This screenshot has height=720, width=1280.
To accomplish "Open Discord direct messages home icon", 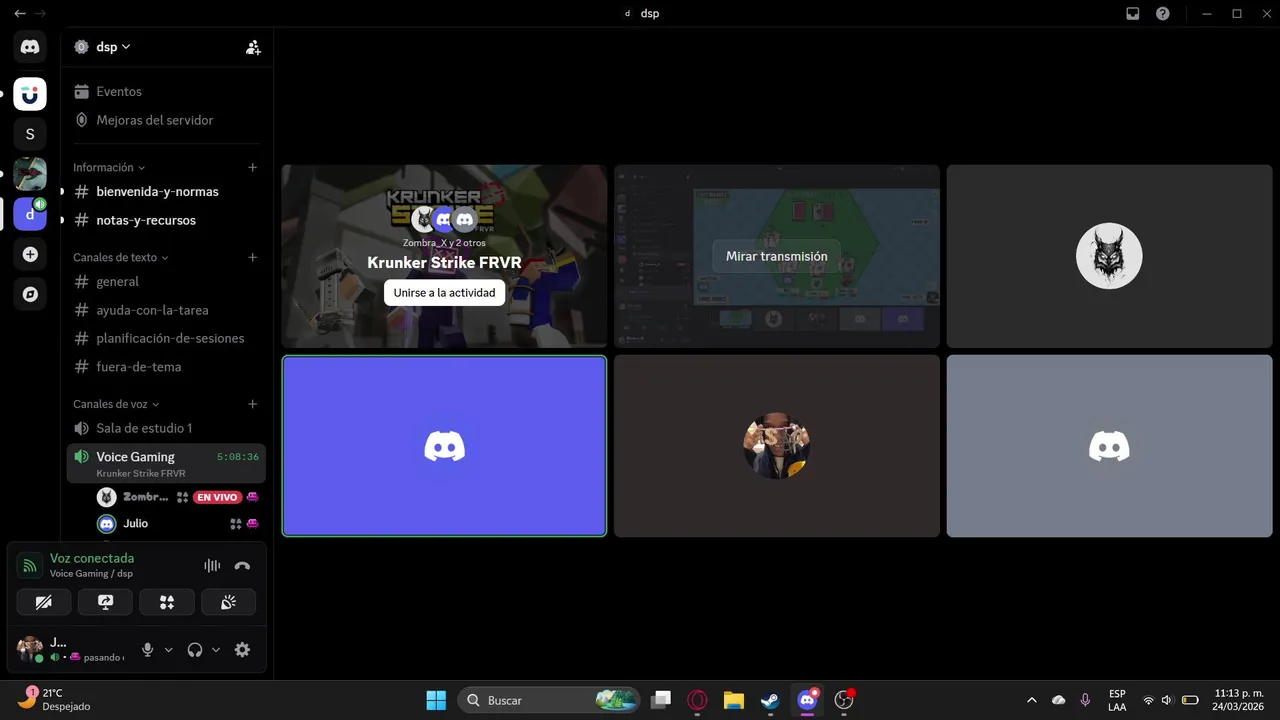I will [x=30, y=47].
